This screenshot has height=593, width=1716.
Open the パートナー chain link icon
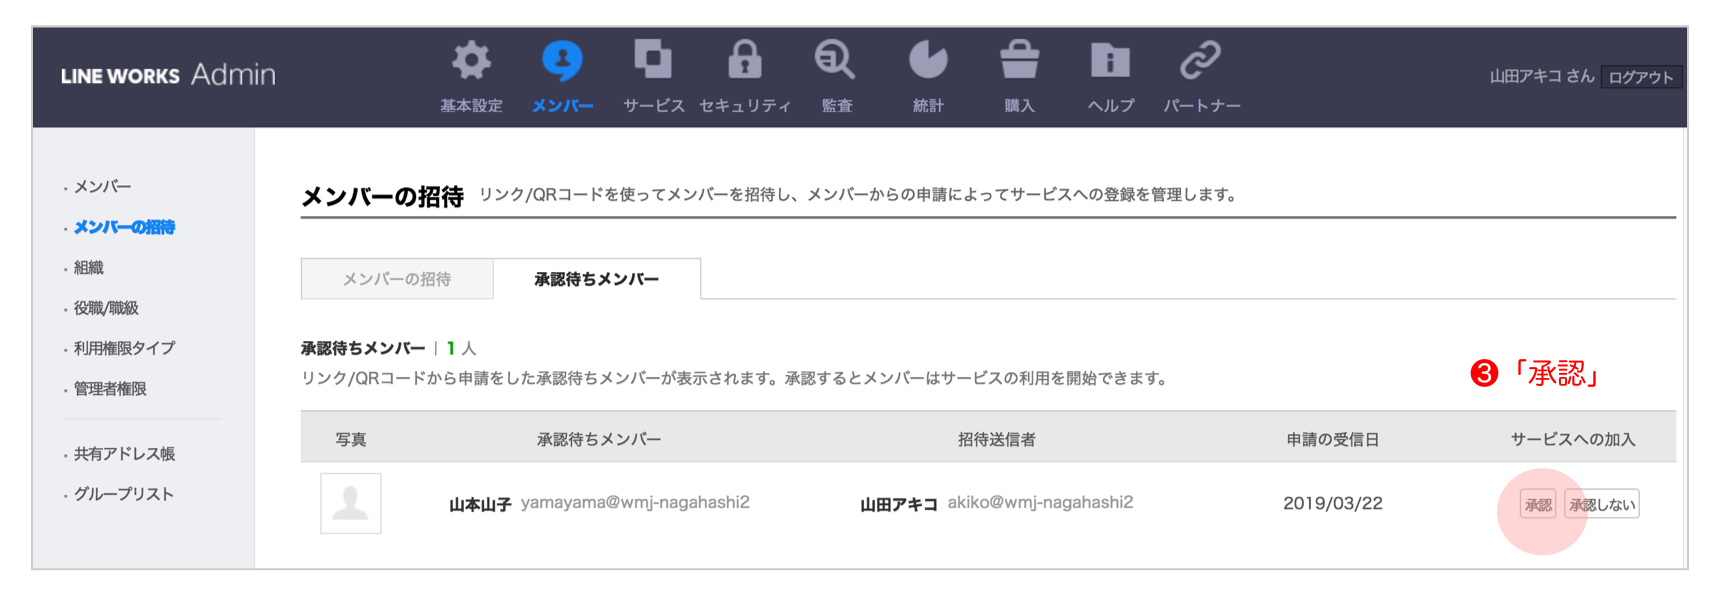click(1200, 60)
